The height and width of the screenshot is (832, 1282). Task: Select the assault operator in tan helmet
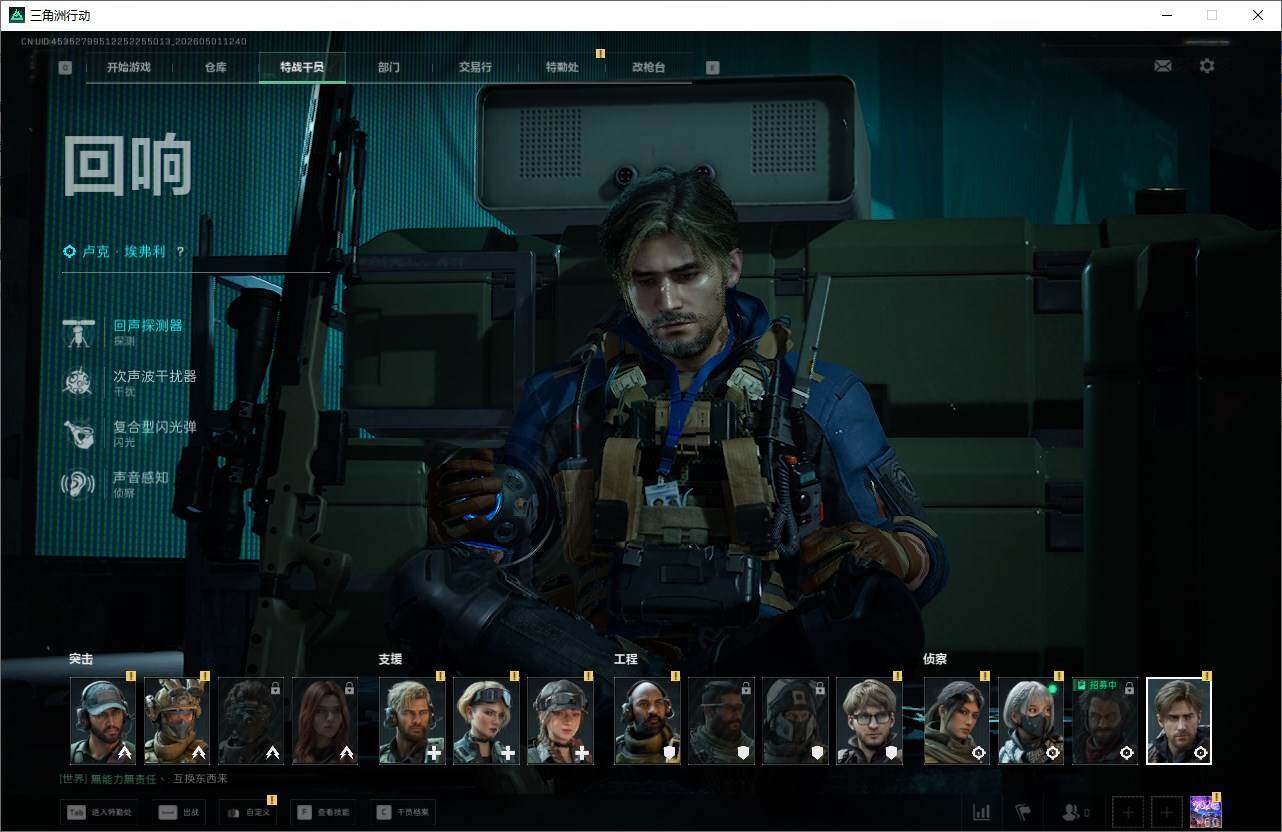(177, 721)
